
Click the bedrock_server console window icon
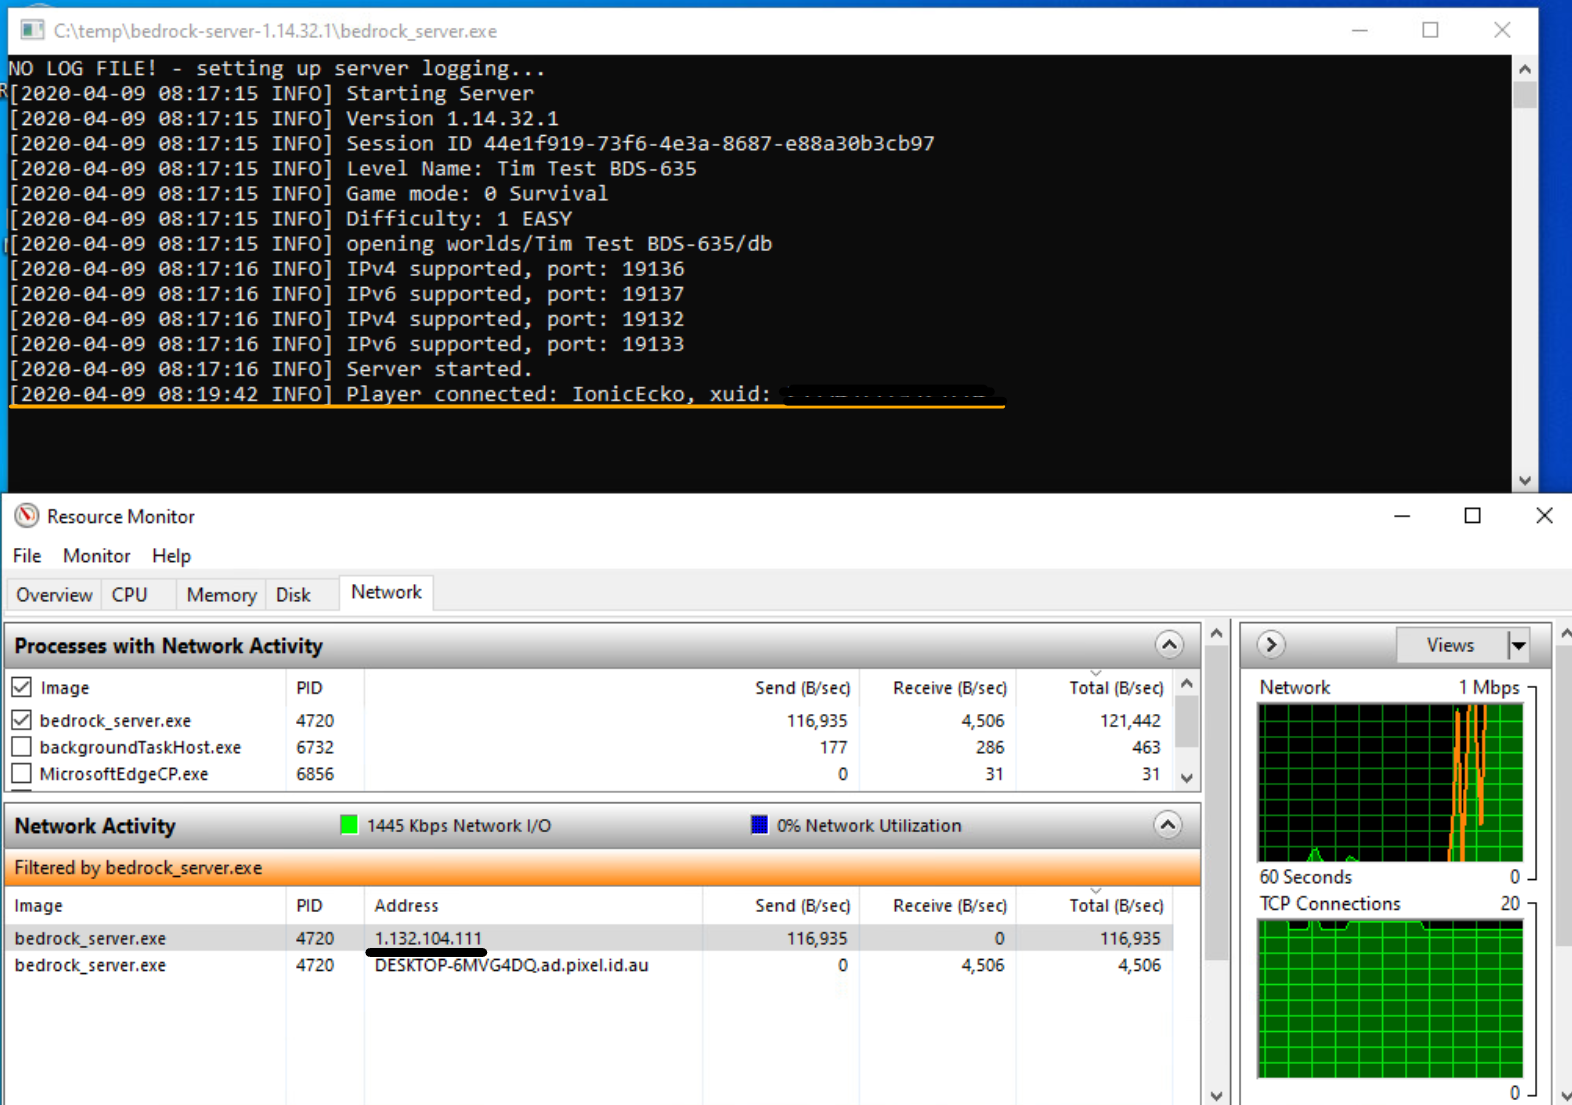click(33, 30)
